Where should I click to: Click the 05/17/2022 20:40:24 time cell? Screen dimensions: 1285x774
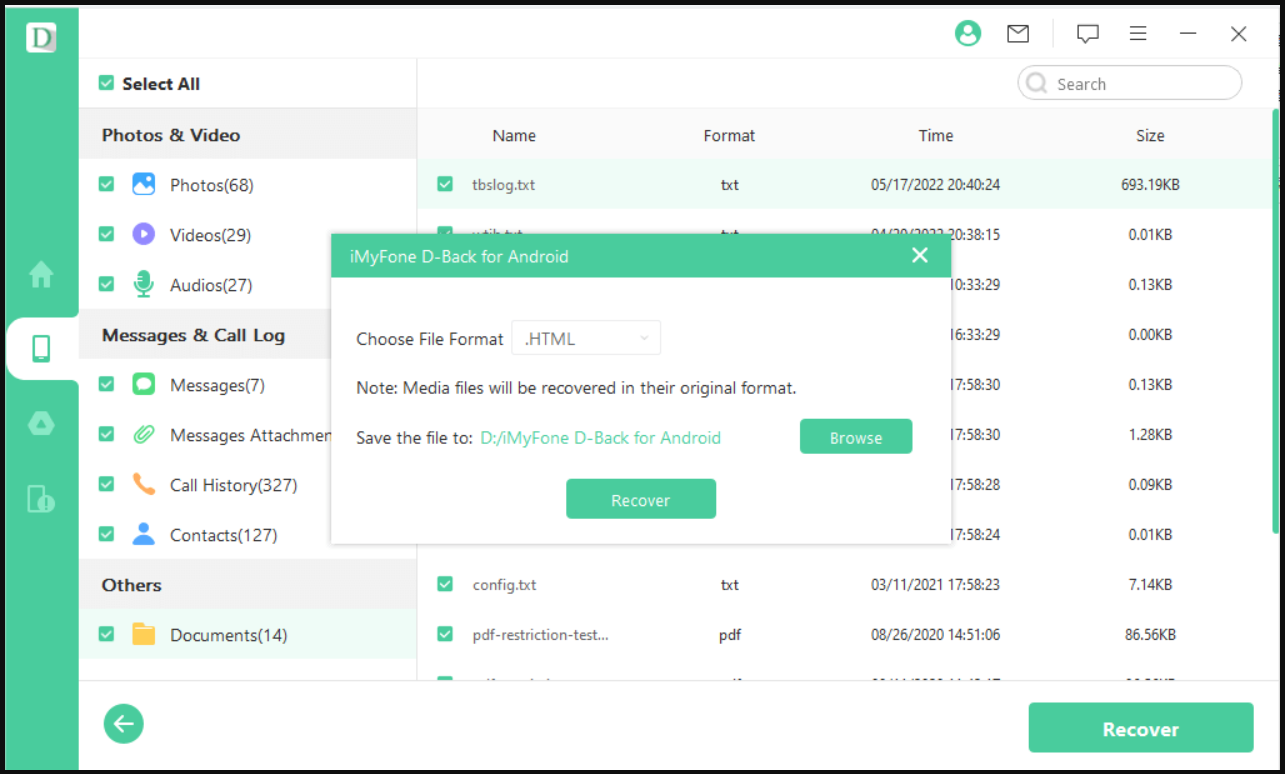point(936,185)
